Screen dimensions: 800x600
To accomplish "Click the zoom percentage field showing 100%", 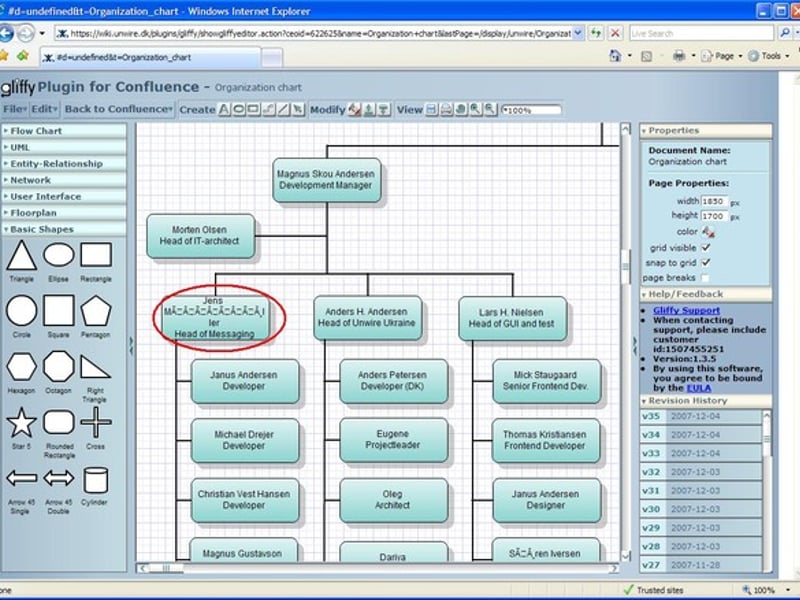I will coord(532,110).
